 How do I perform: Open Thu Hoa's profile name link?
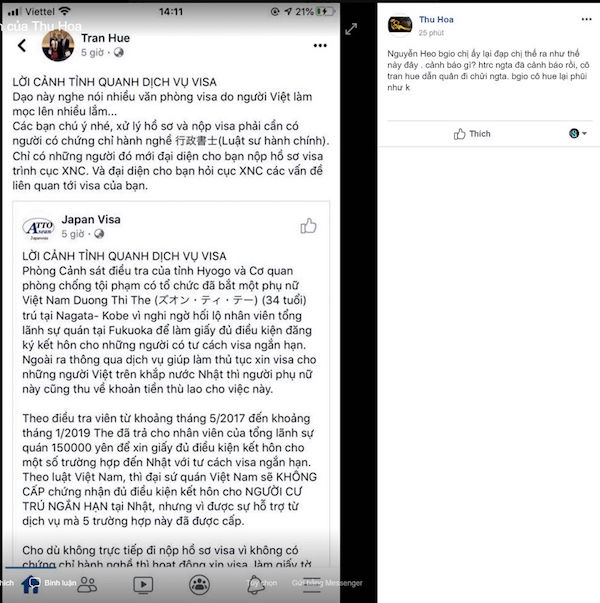click(436, 20)
